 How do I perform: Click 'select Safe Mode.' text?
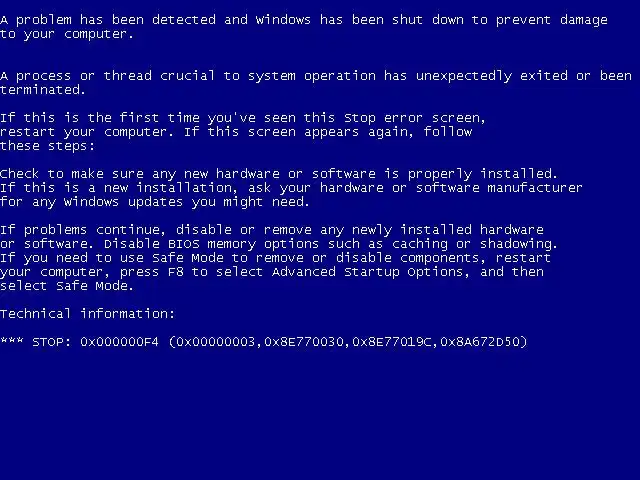coord(67,286)
